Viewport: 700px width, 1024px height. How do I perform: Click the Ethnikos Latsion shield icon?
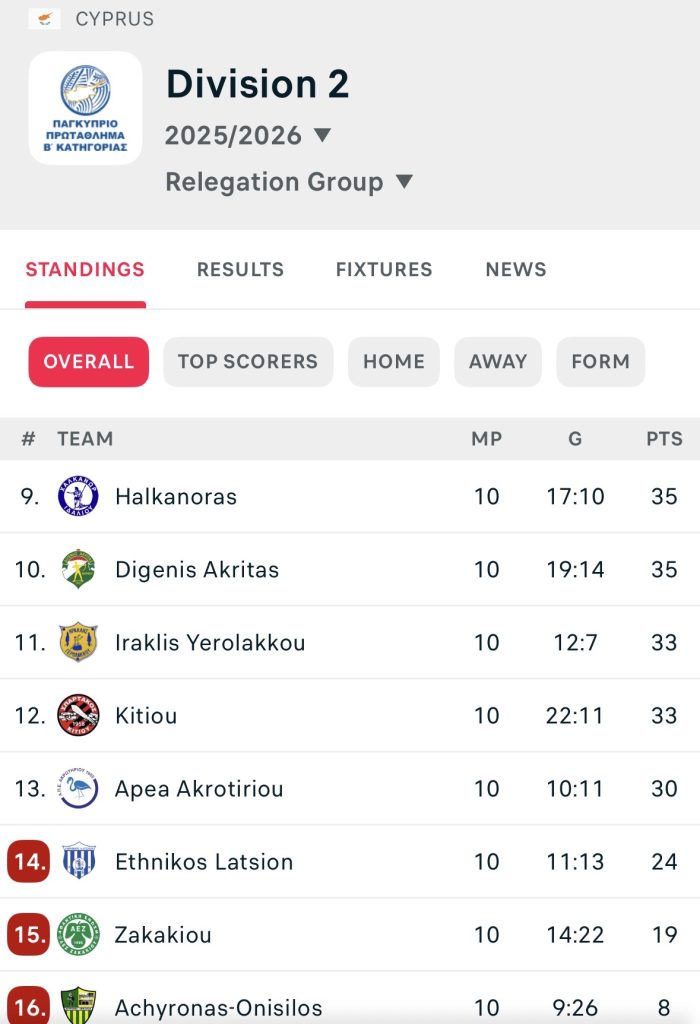pos(78,862)
